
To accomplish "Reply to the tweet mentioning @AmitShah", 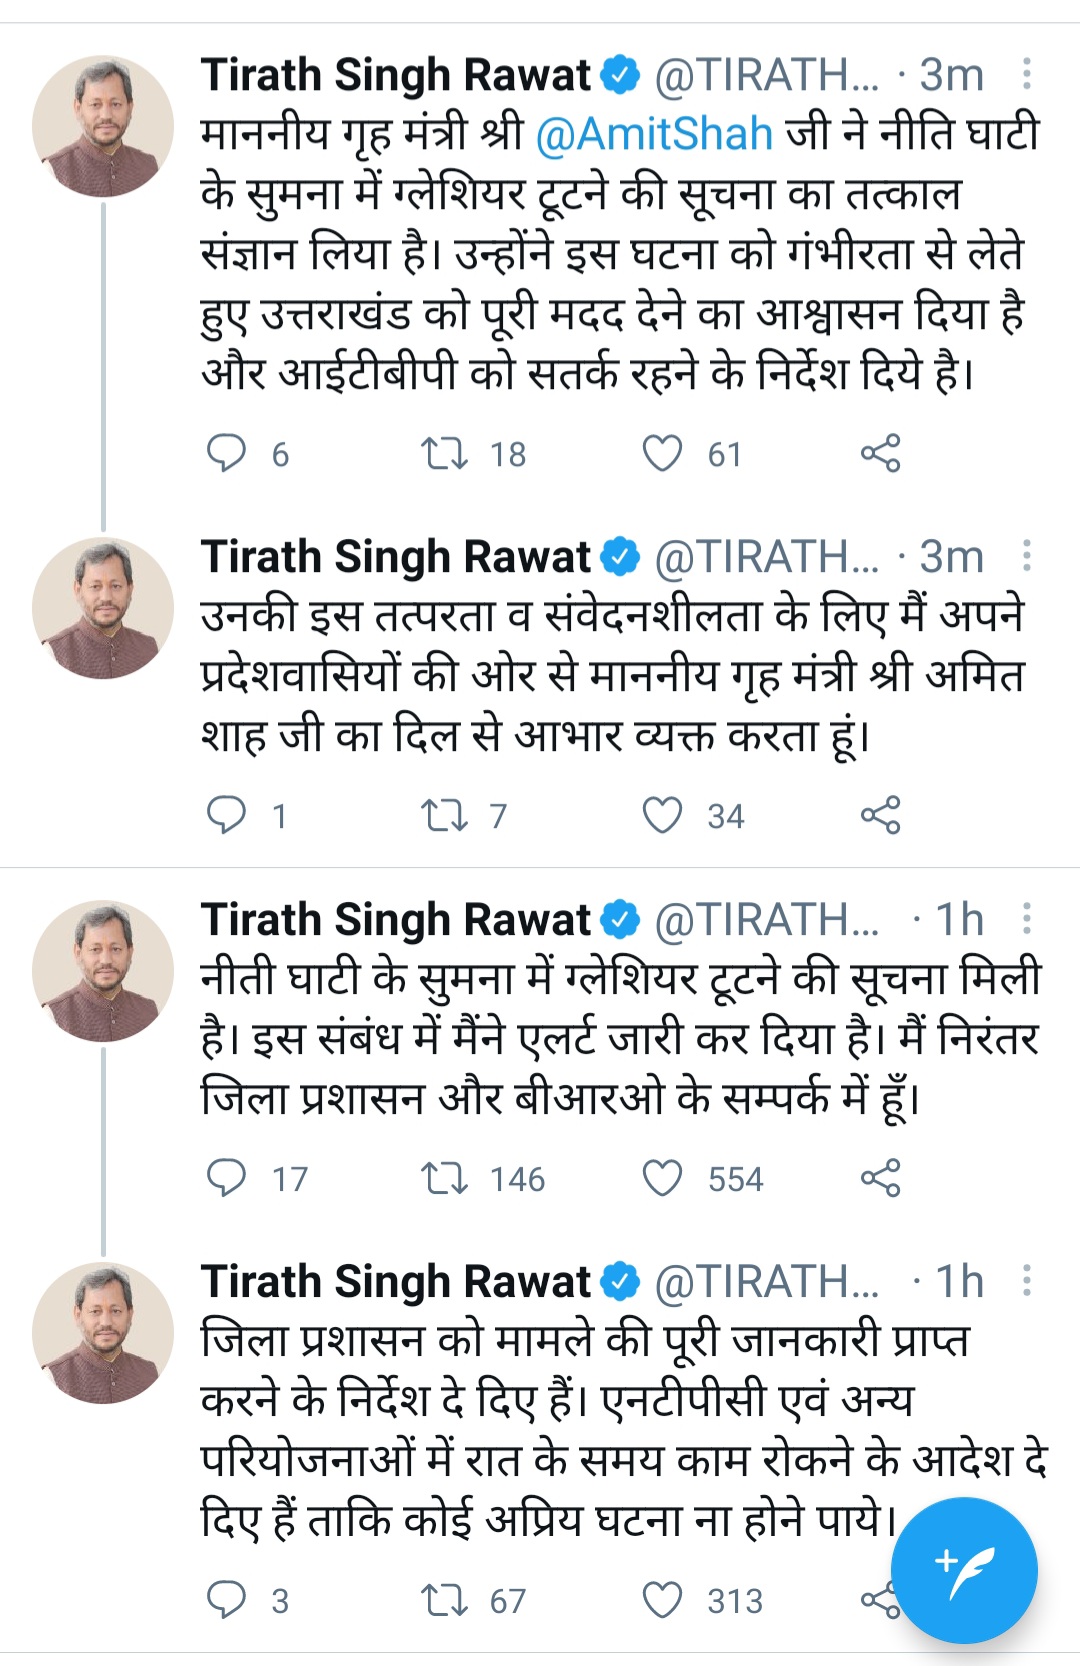I will pos(226,454).
